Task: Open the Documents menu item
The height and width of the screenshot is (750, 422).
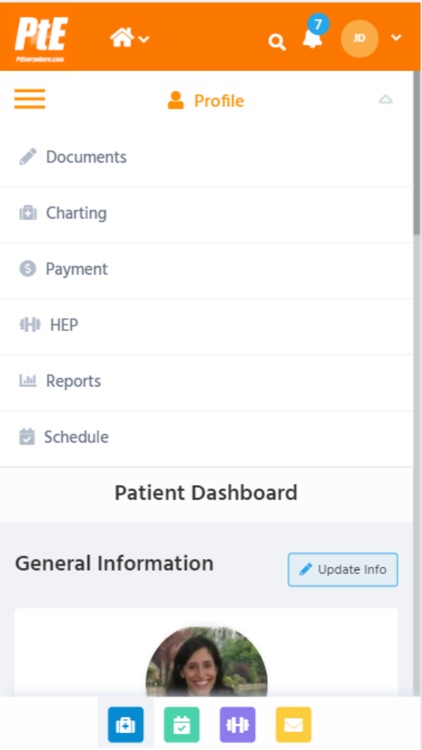Action: (x=206, y=157)
